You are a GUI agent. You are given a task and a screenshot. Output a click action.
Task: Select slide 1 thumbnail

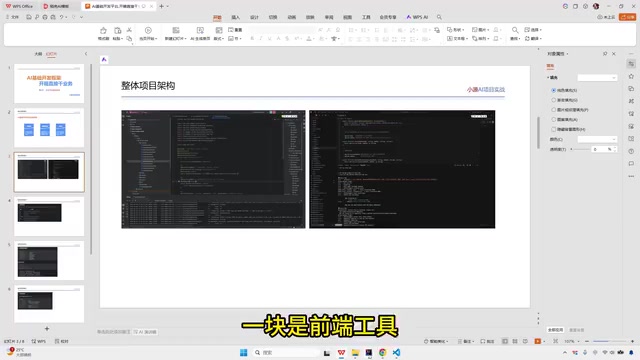[x=49, y=83]
